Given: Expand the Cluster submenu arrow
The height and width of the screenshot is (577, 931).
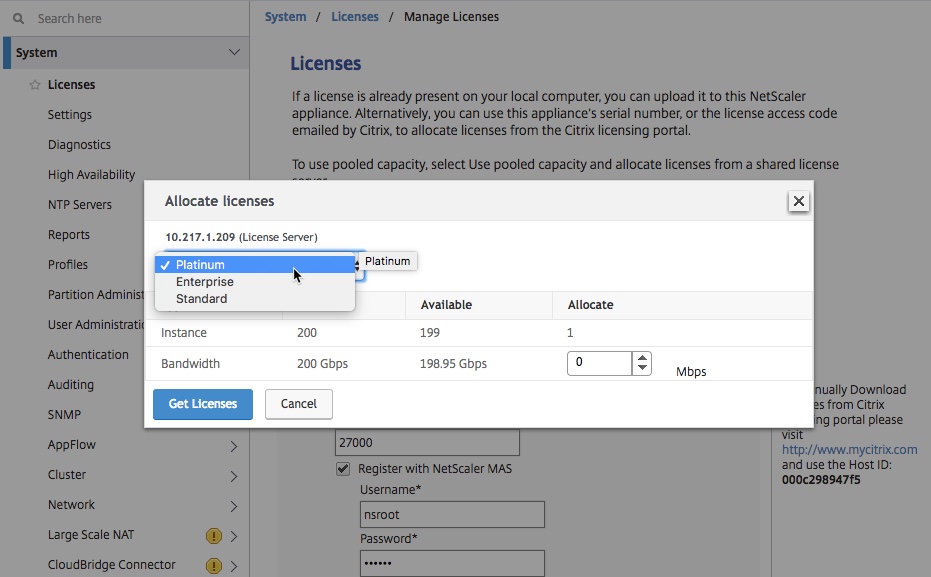Looking at the screenshot, I should point(234,476).
